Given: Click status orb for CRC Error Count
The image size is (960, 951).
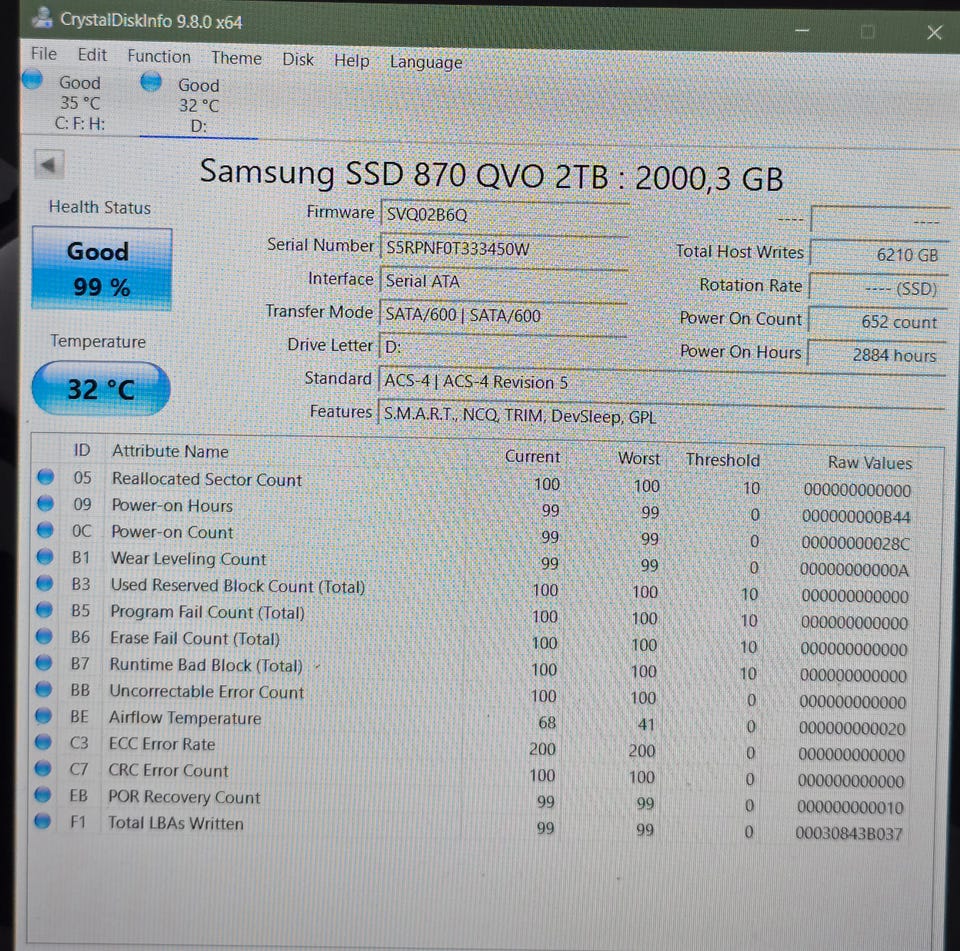Looking at the screenshot, I should click(x=43, y=768).
